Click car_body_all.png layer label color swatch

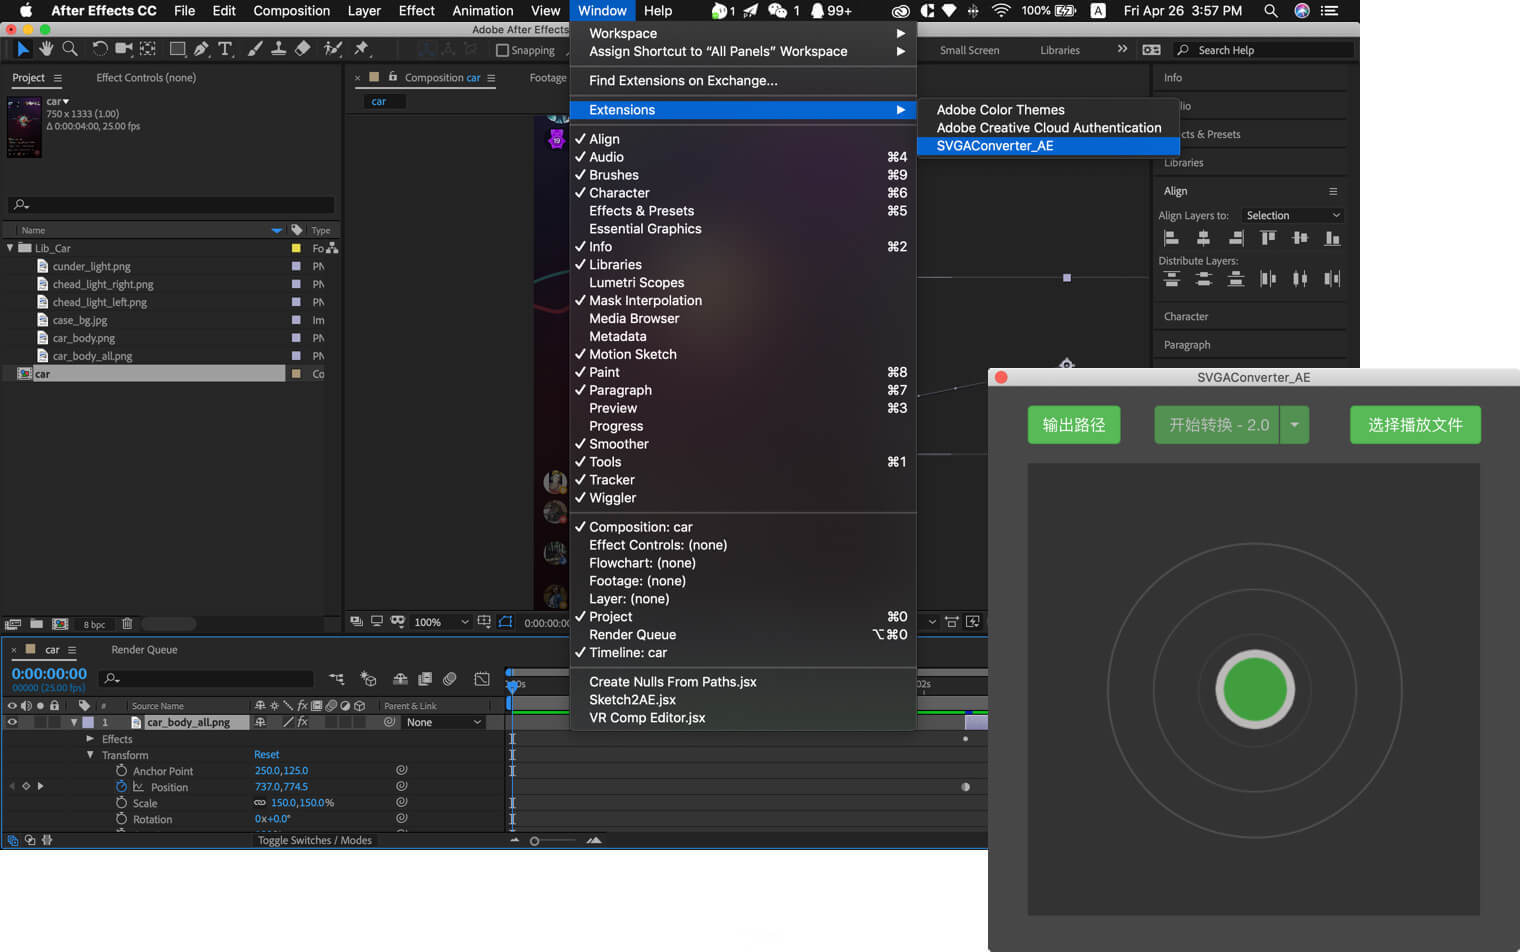(88, 722)
